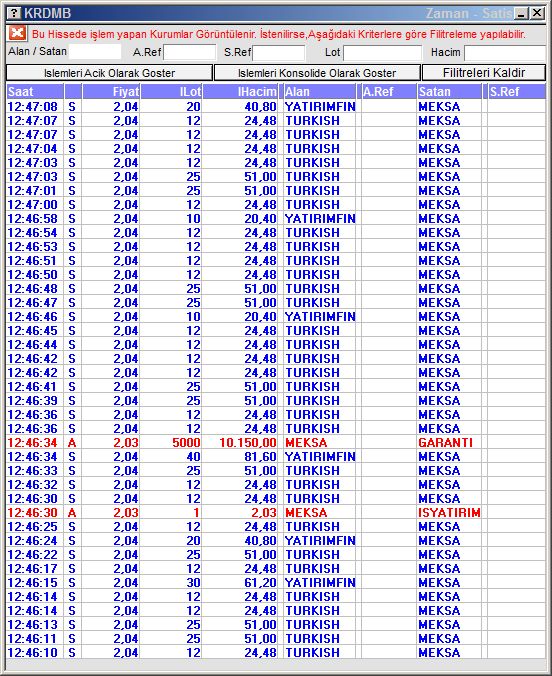Viewport: 552px width, 676px height.
Task: Click the A.Ref filter input field
Action: [x=190, y=53]
